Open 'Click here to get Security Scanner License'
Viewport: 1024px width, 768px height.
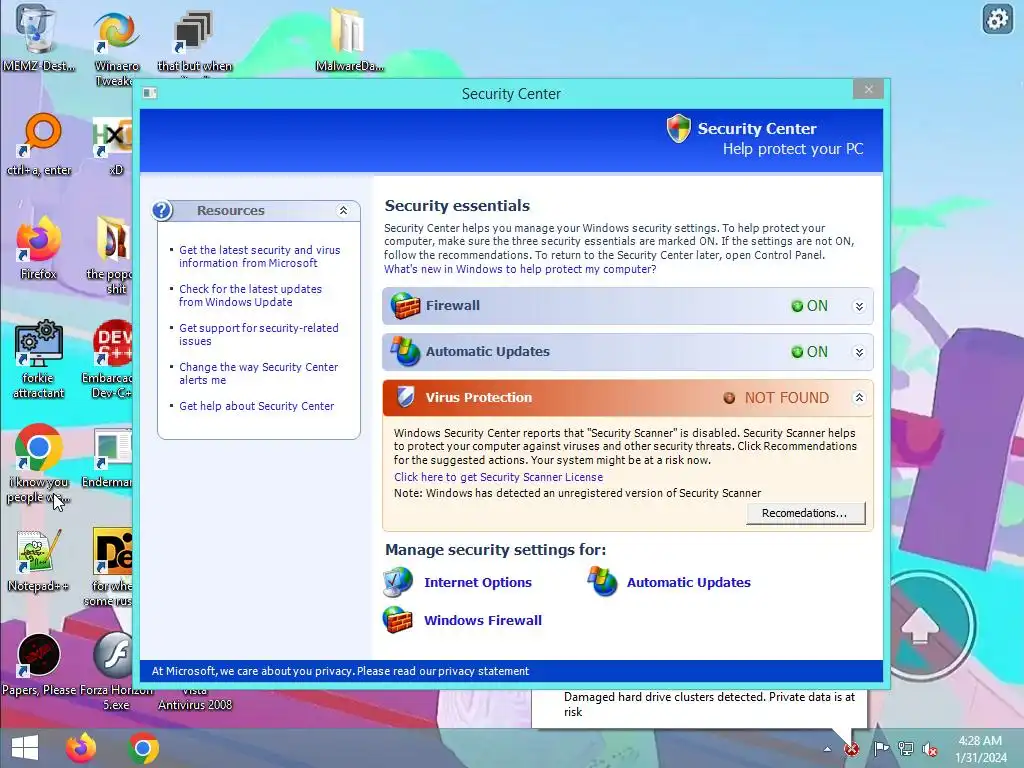point(498,477)
